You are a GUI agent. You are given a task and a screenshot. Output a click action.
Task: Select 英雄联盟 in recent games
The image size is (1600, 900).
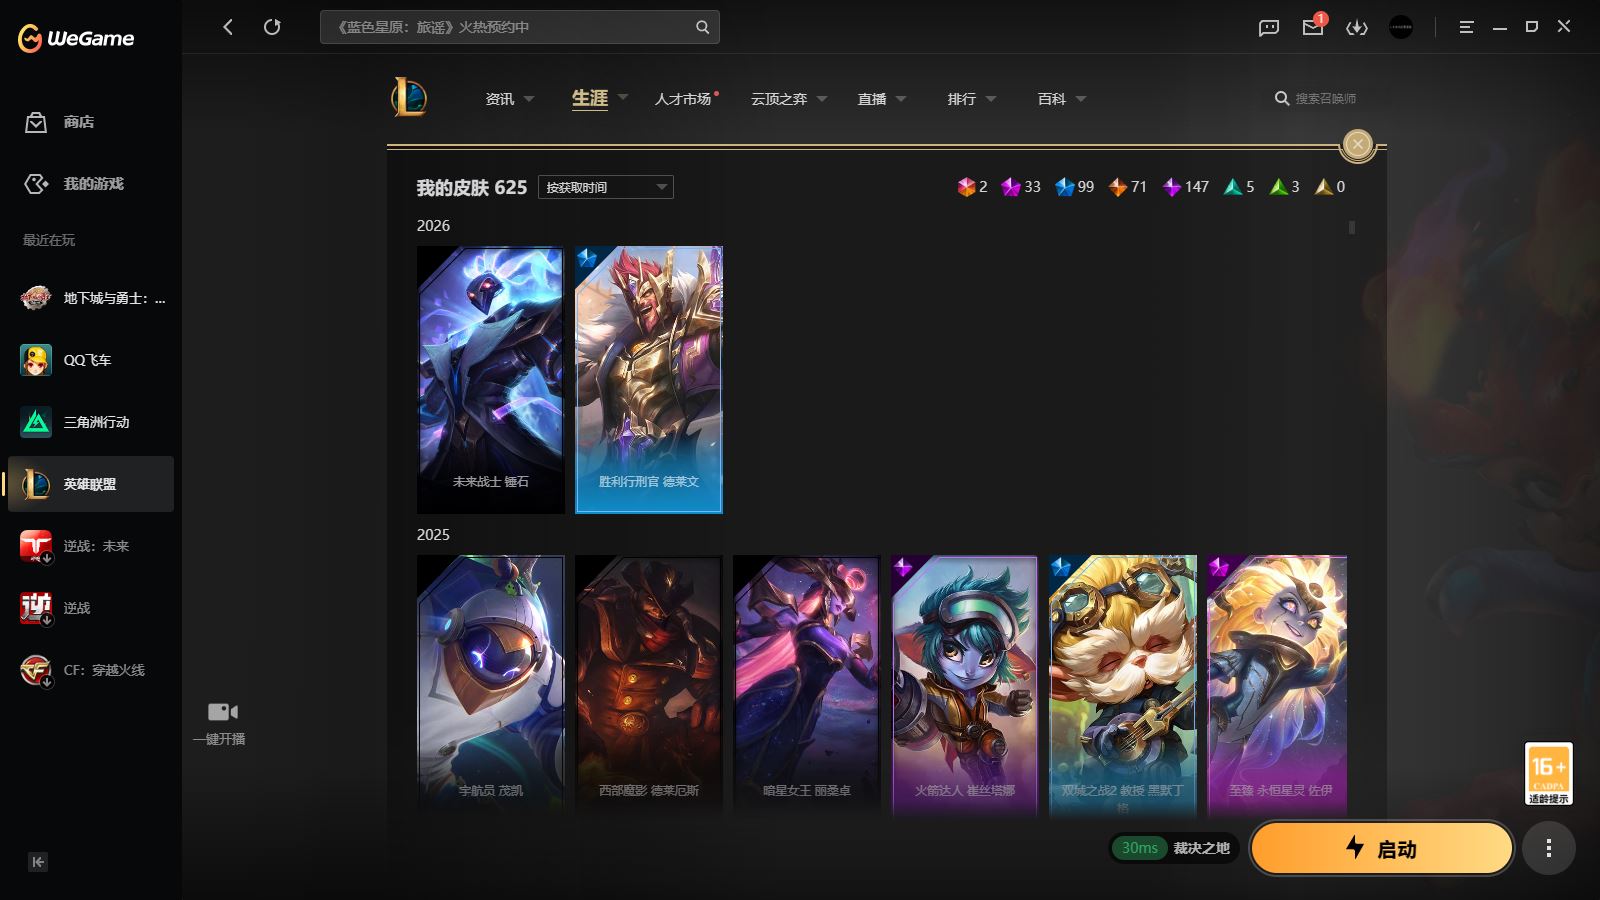click(92, 484)
